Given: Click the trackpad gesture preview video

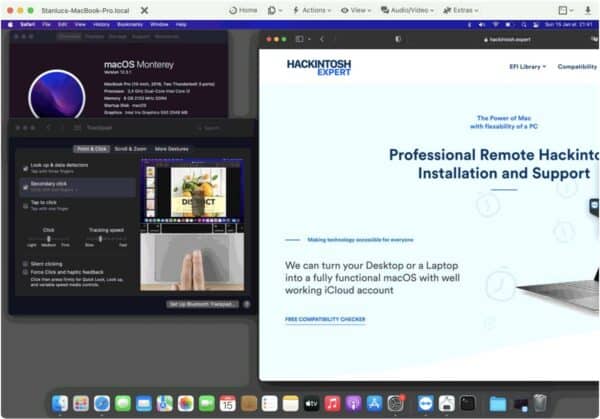Looking at the screenshot, I should pos(192,225).
